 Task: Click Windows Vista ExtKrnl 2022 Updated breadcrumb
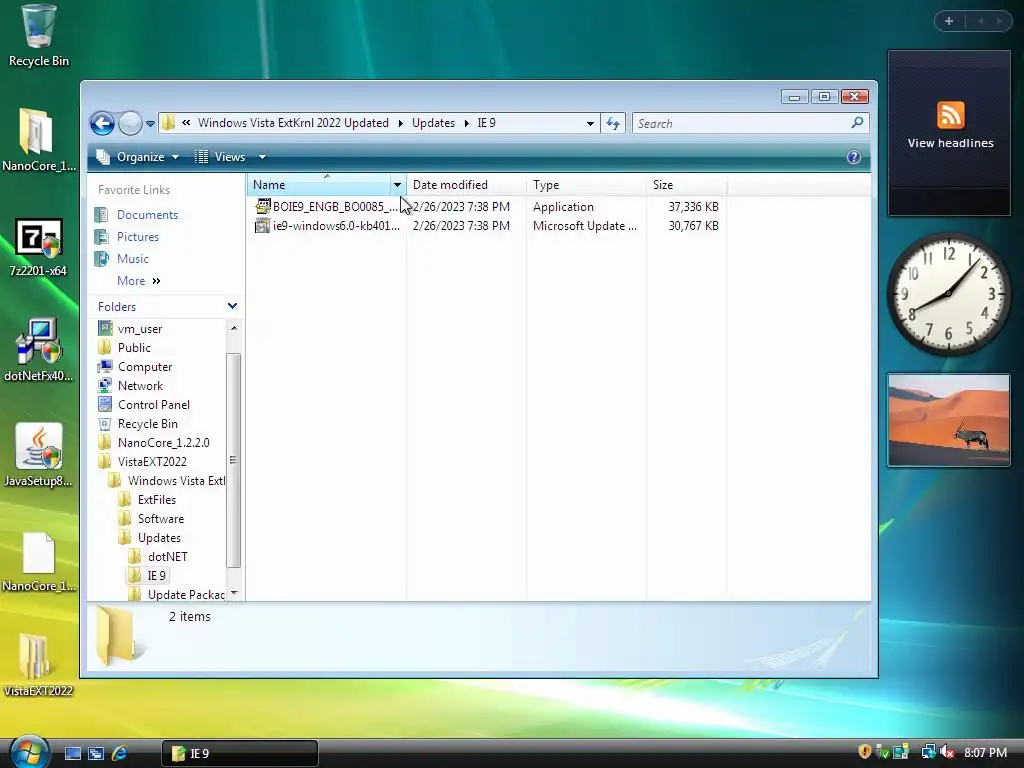pyautogui.click(x=293, y=123)
